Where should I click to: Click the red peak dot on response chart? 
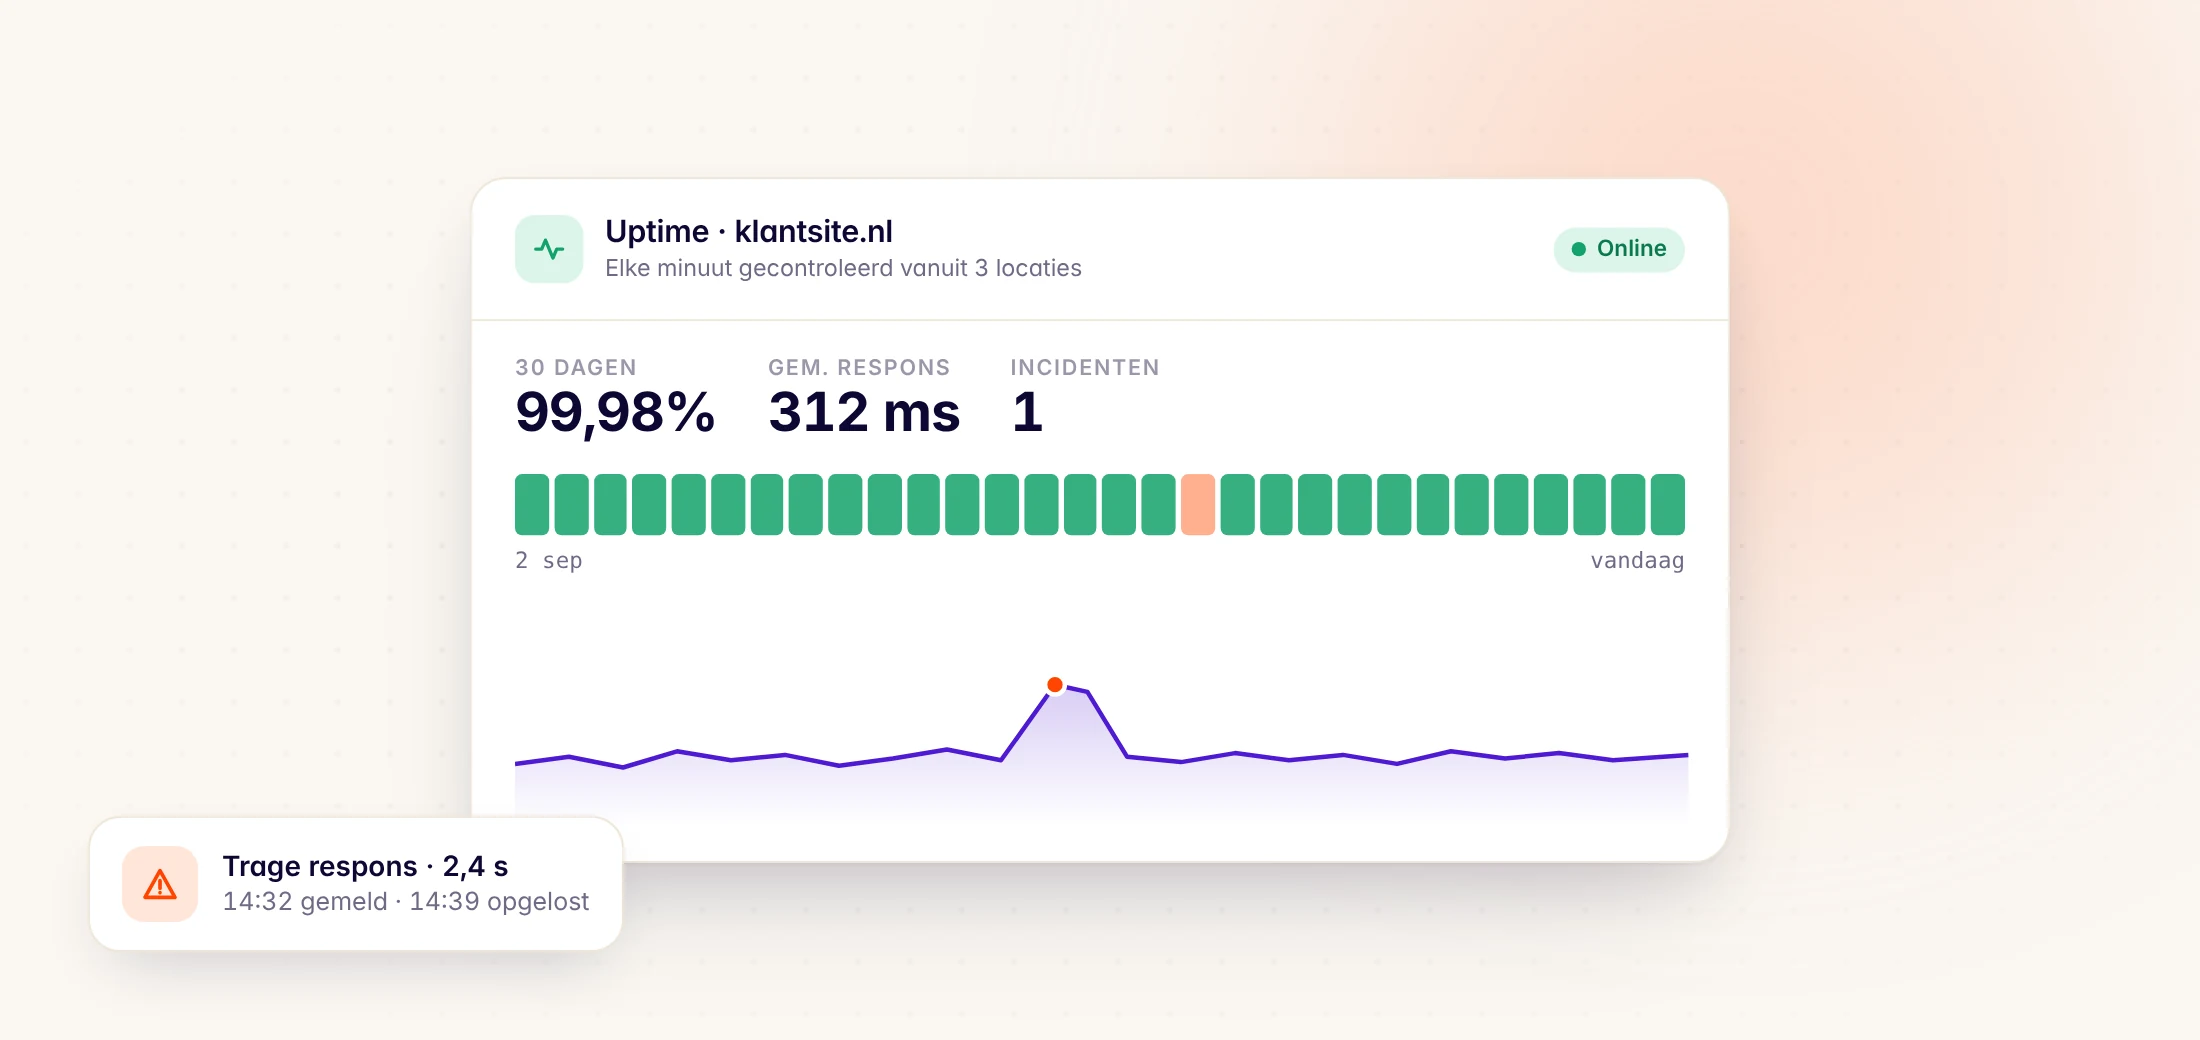tap(1055, 685)
